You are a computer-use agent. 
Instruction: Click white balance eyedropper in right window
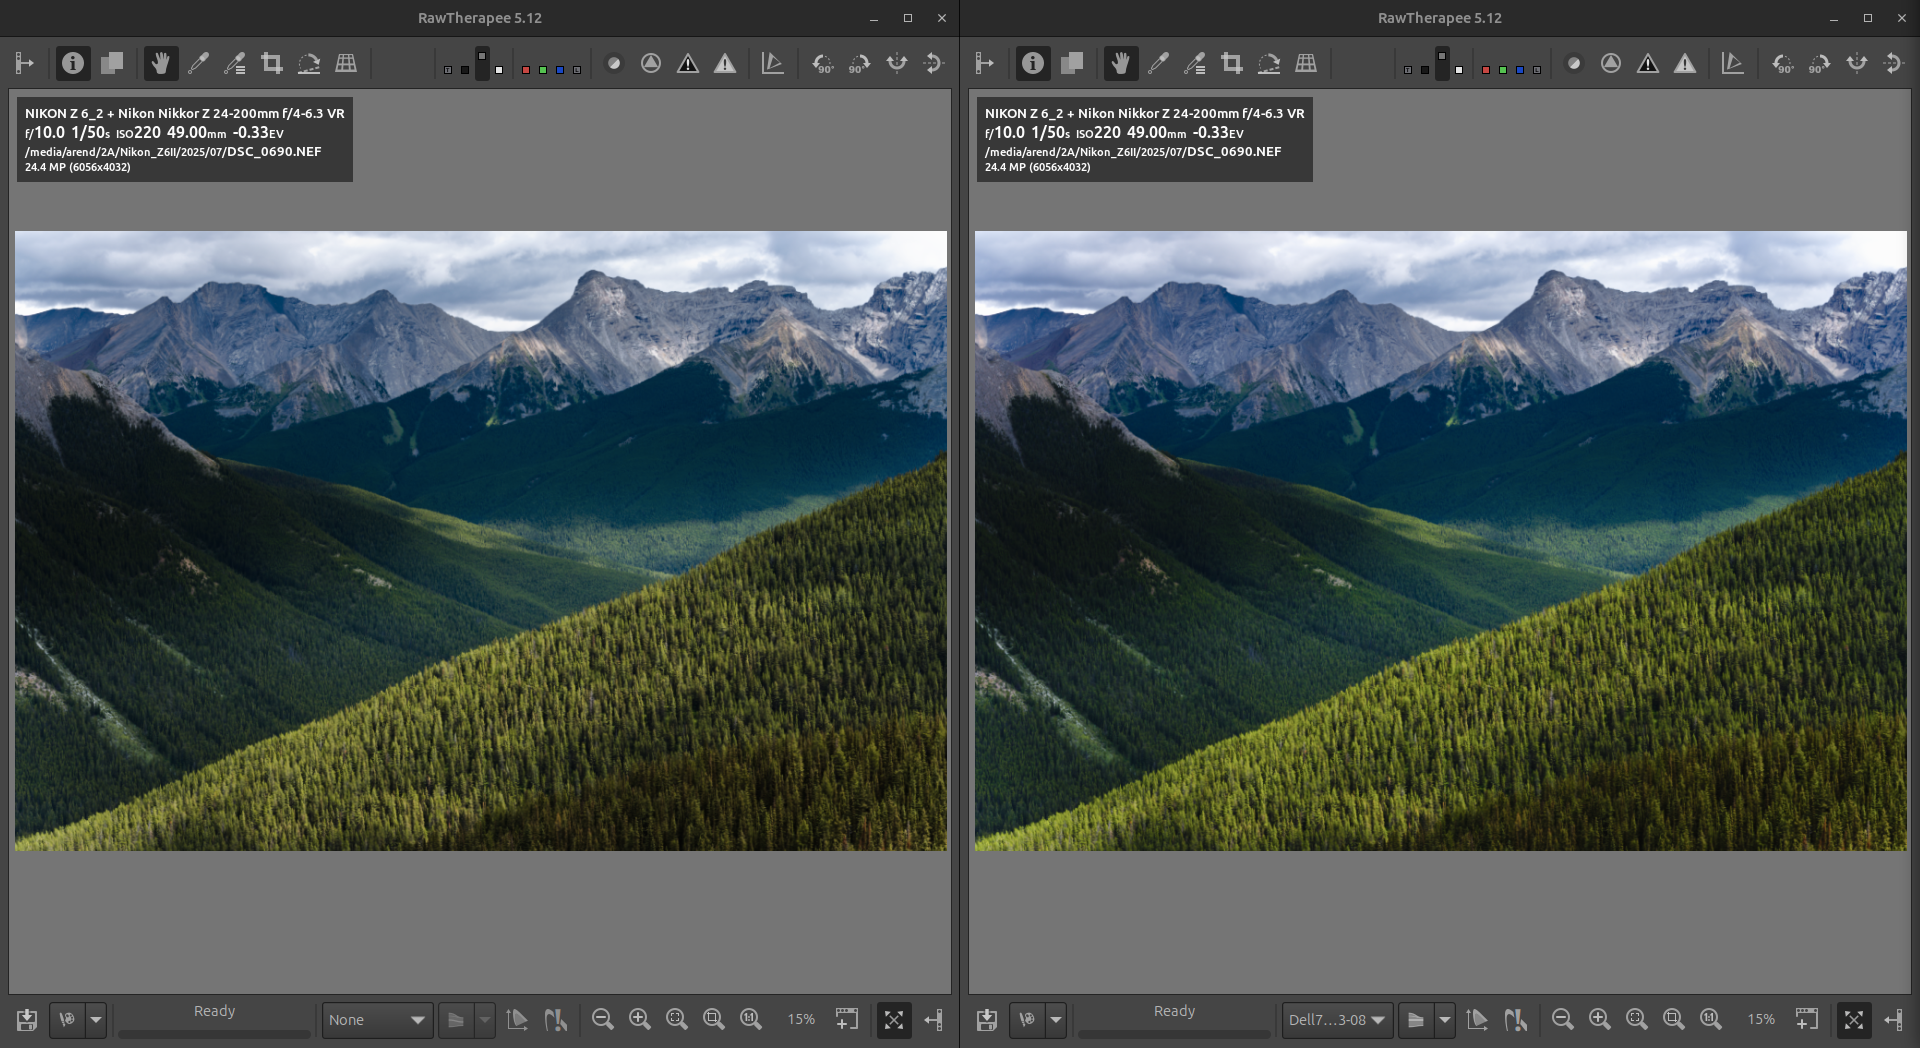[x=1158, y=64]
